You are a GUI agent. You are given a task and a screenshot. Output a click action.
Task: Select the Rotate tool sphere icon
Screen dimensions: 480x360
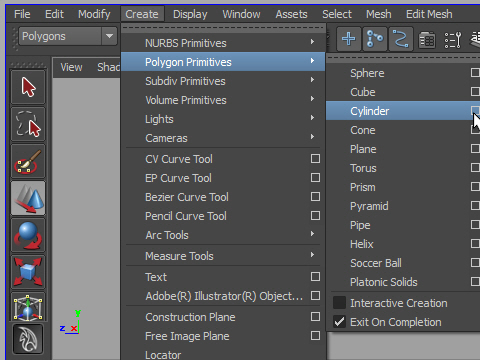[x=28, y=235]
